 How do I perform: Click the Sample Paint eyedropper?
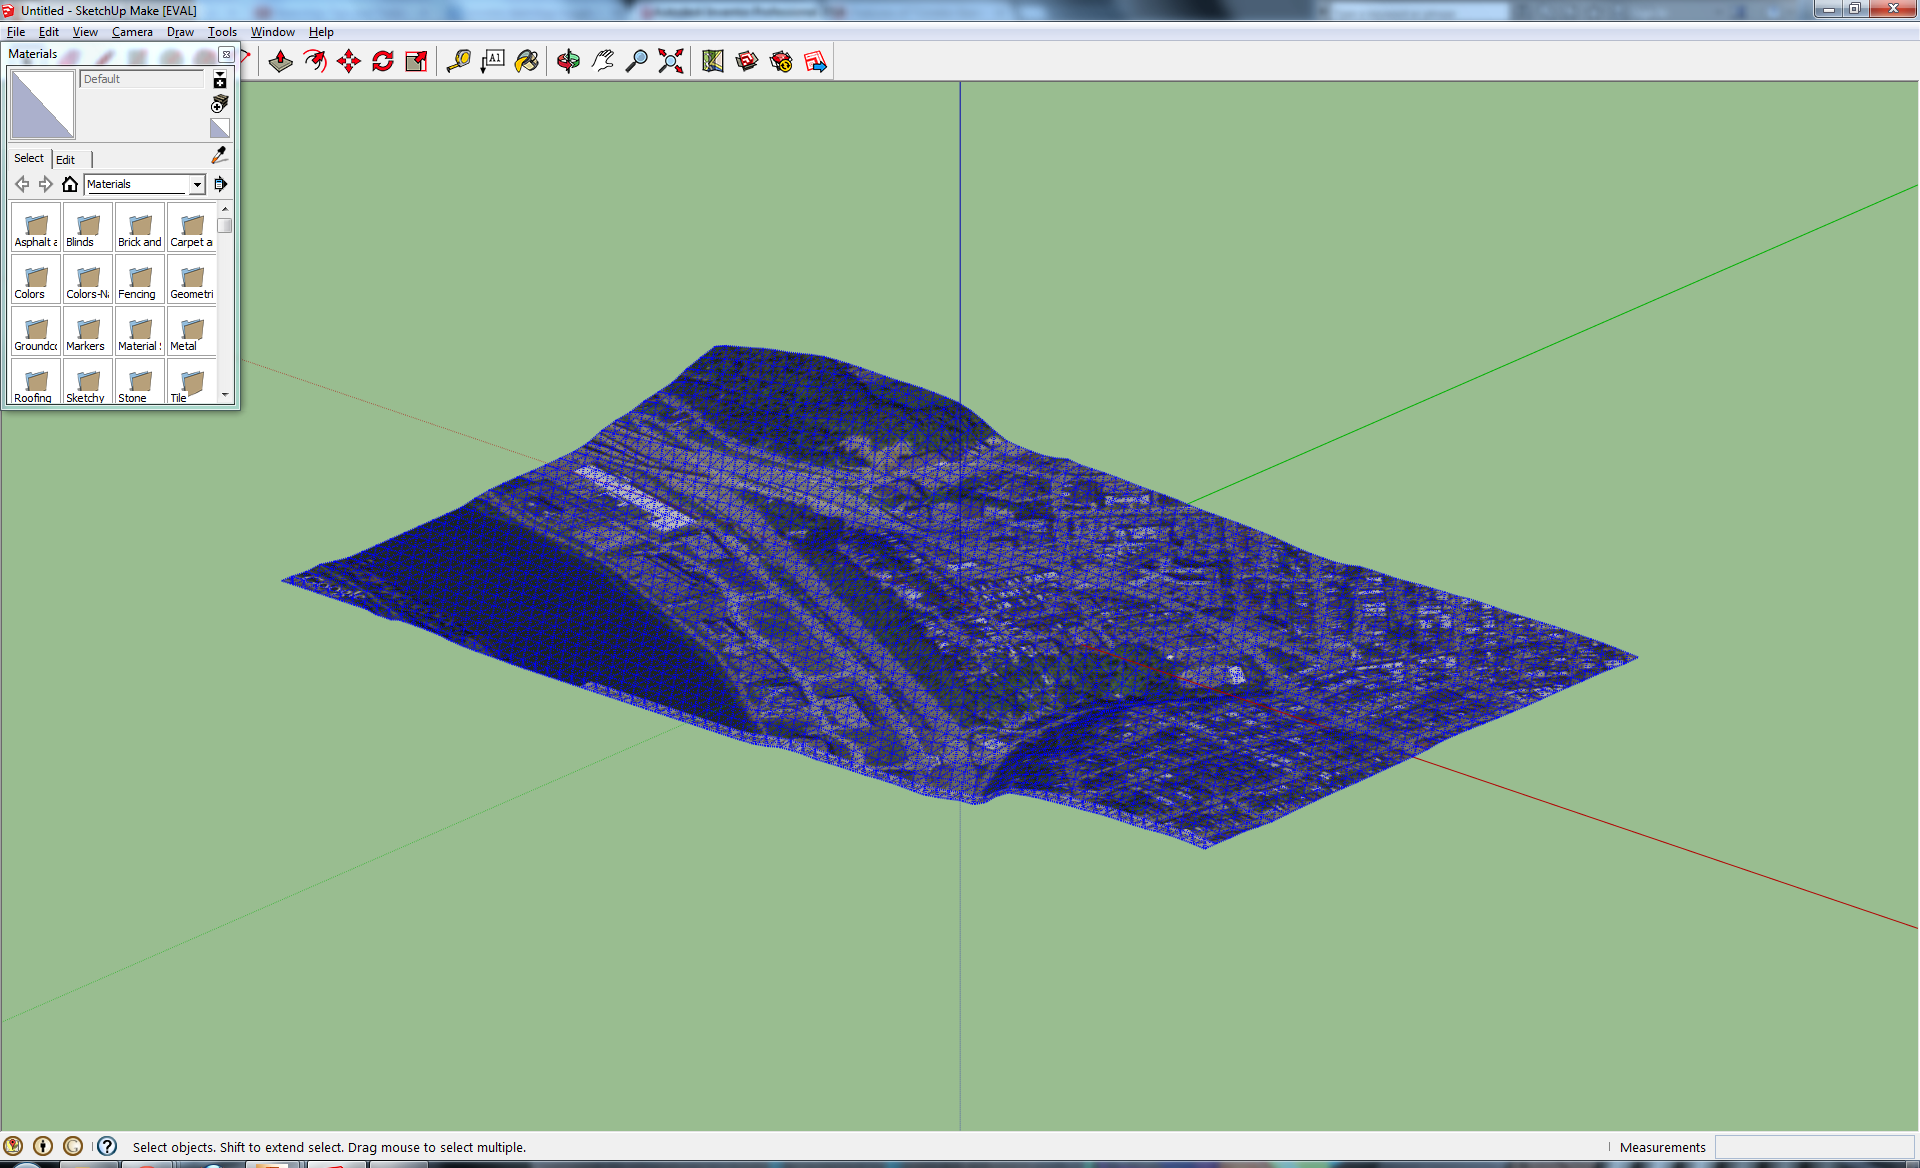point(220,155)
